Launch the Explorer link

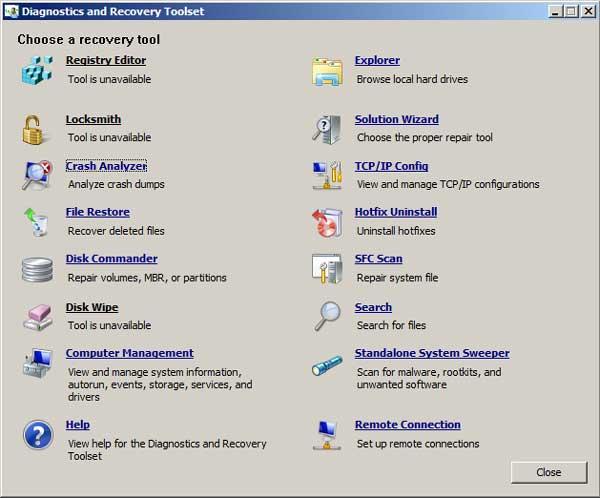pos(377,60)
